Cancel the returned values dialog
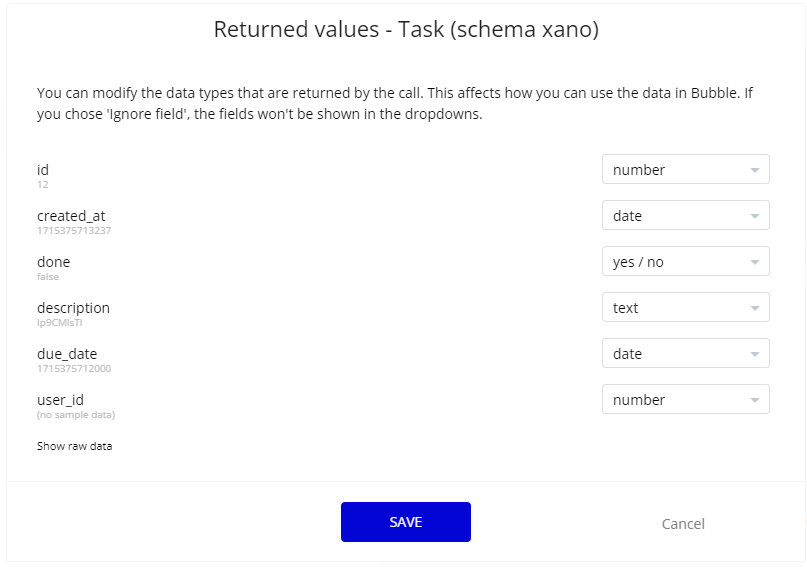 point(683,524)
